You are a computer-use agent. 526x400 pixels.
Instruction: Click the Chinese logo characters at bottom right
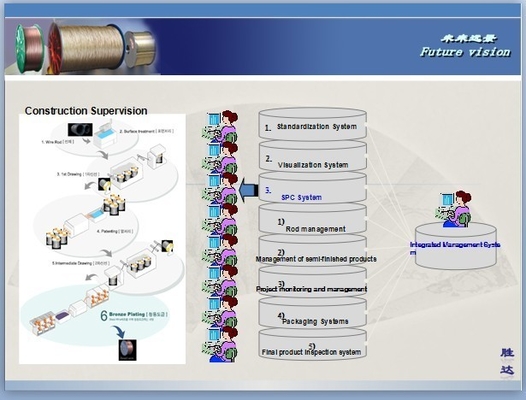pos(507,362)
